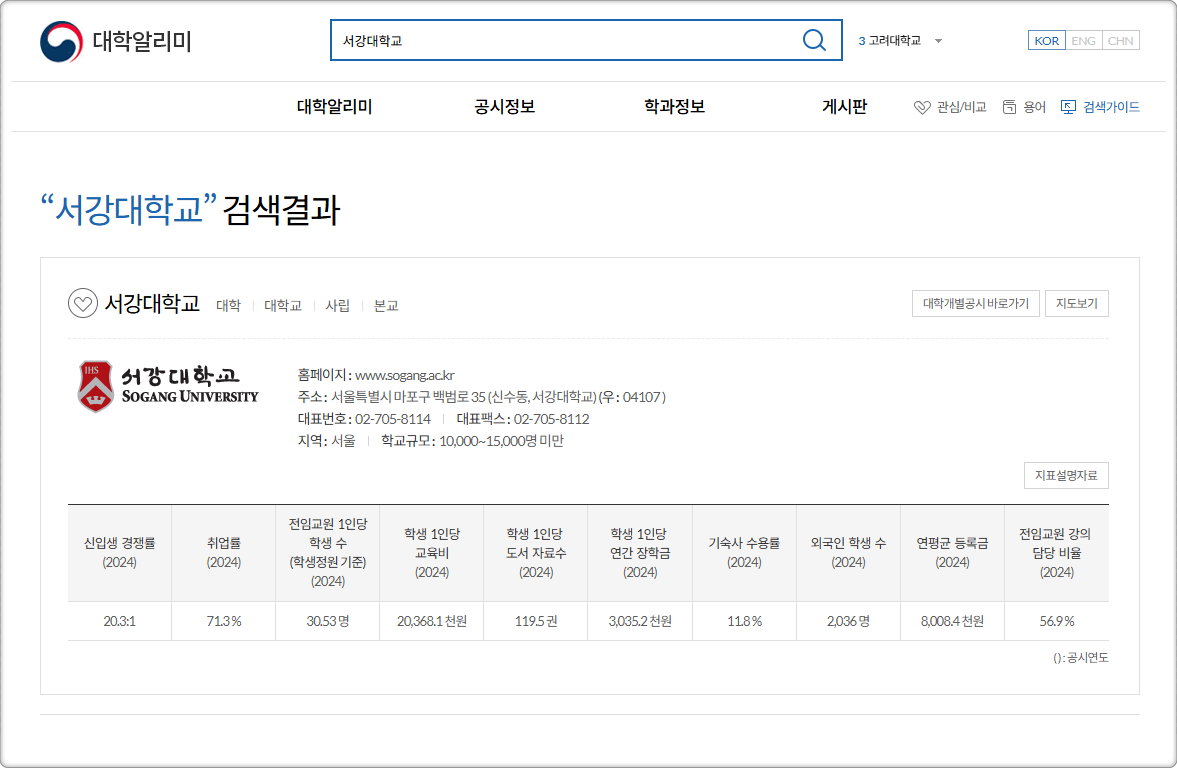Open the 관심/비교 link
Image resolution: width=1177 pixels, height=768 pixels.
point(962,107)
